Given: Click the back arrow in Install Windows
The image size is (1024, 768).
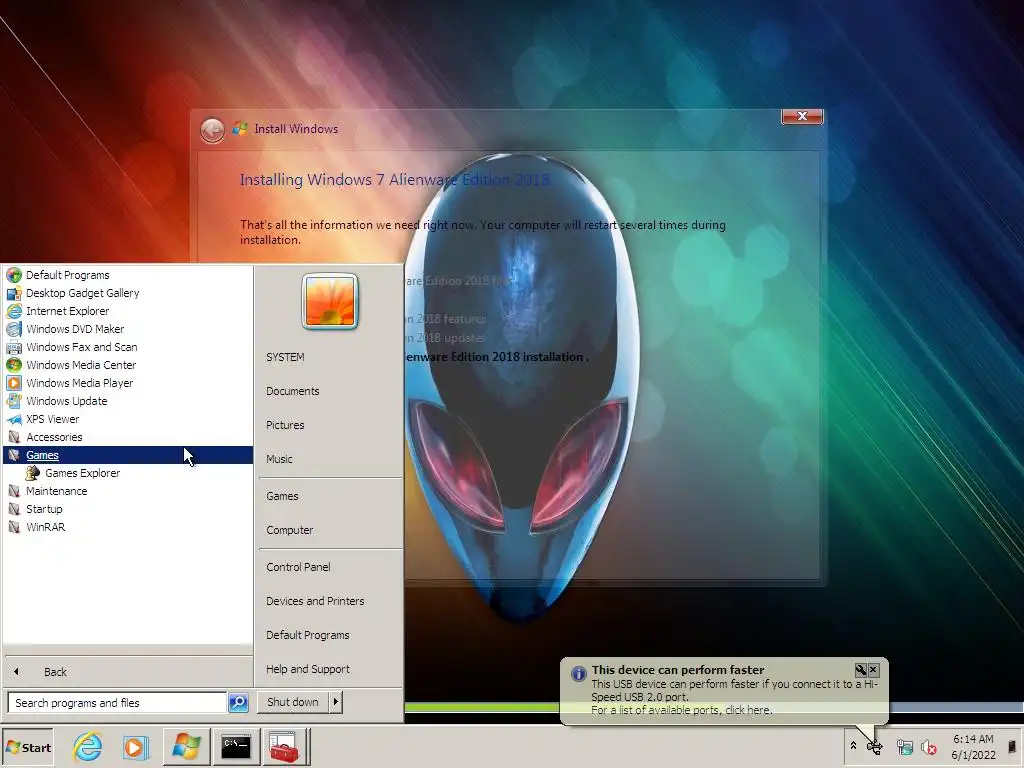Looking at the screenshot, I should [x=212, y=131].
